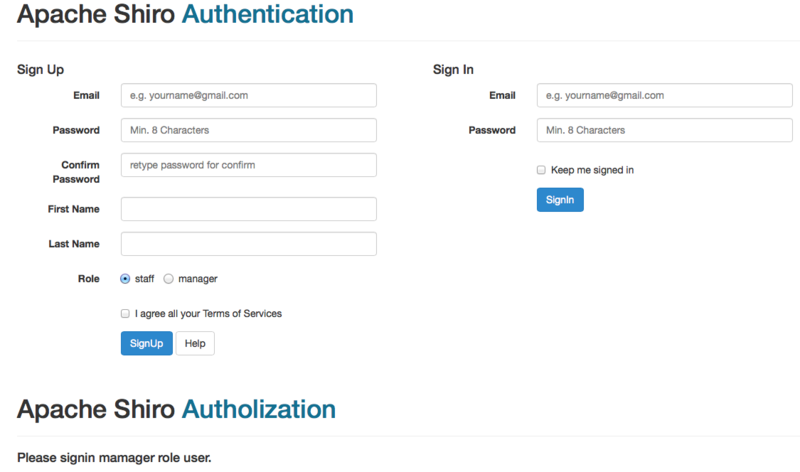Screen dimensions: 800x472
Task: Click the Sign Up section title
Action: (x=40, y=69)
